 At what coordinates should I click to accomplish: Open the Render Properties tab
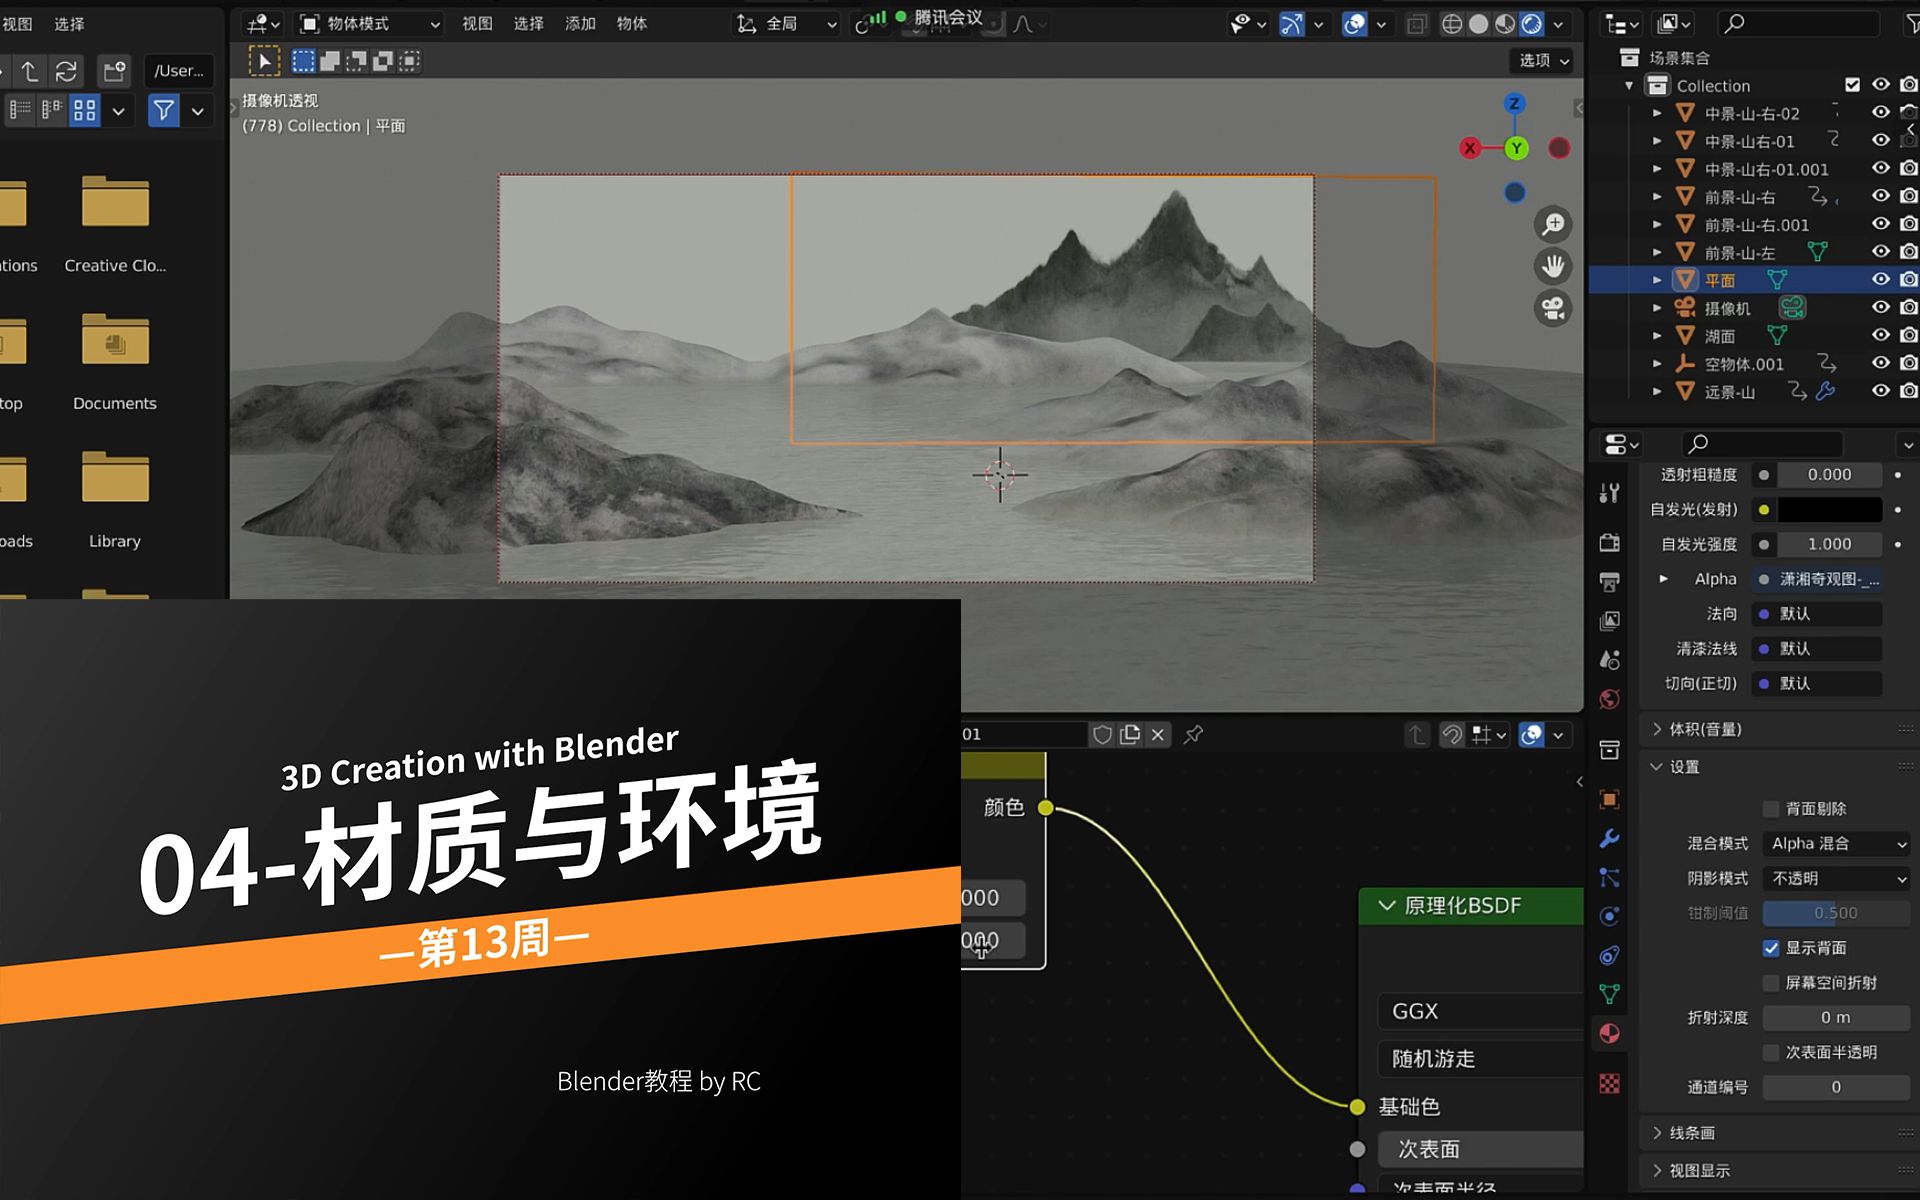[x=1610, y=542]
